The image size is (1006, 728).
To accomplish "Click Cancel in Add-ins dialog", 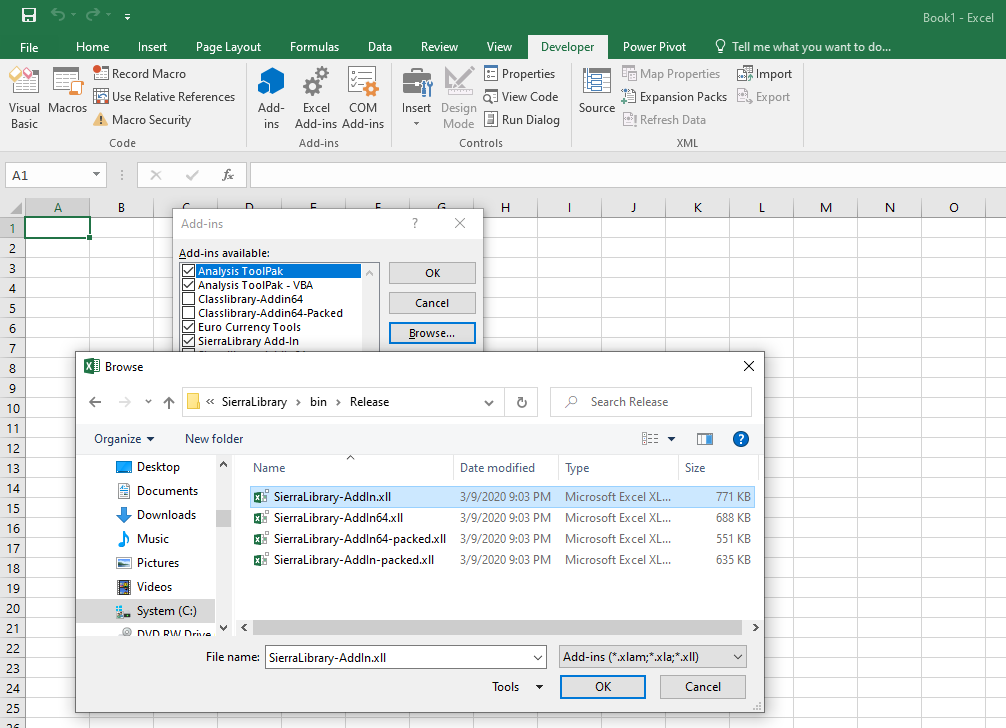I will (x=432, y=303).
